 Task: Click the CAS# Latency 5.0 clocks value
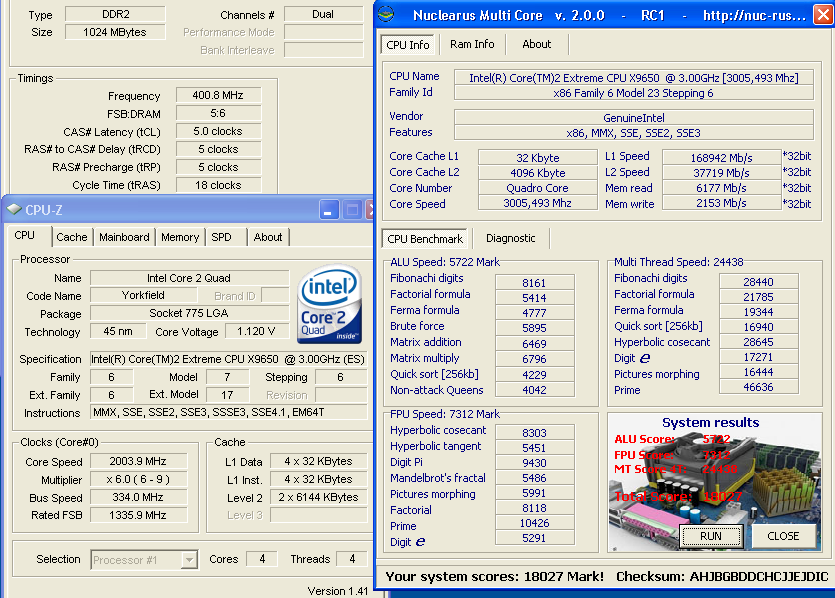click(218, 131)
